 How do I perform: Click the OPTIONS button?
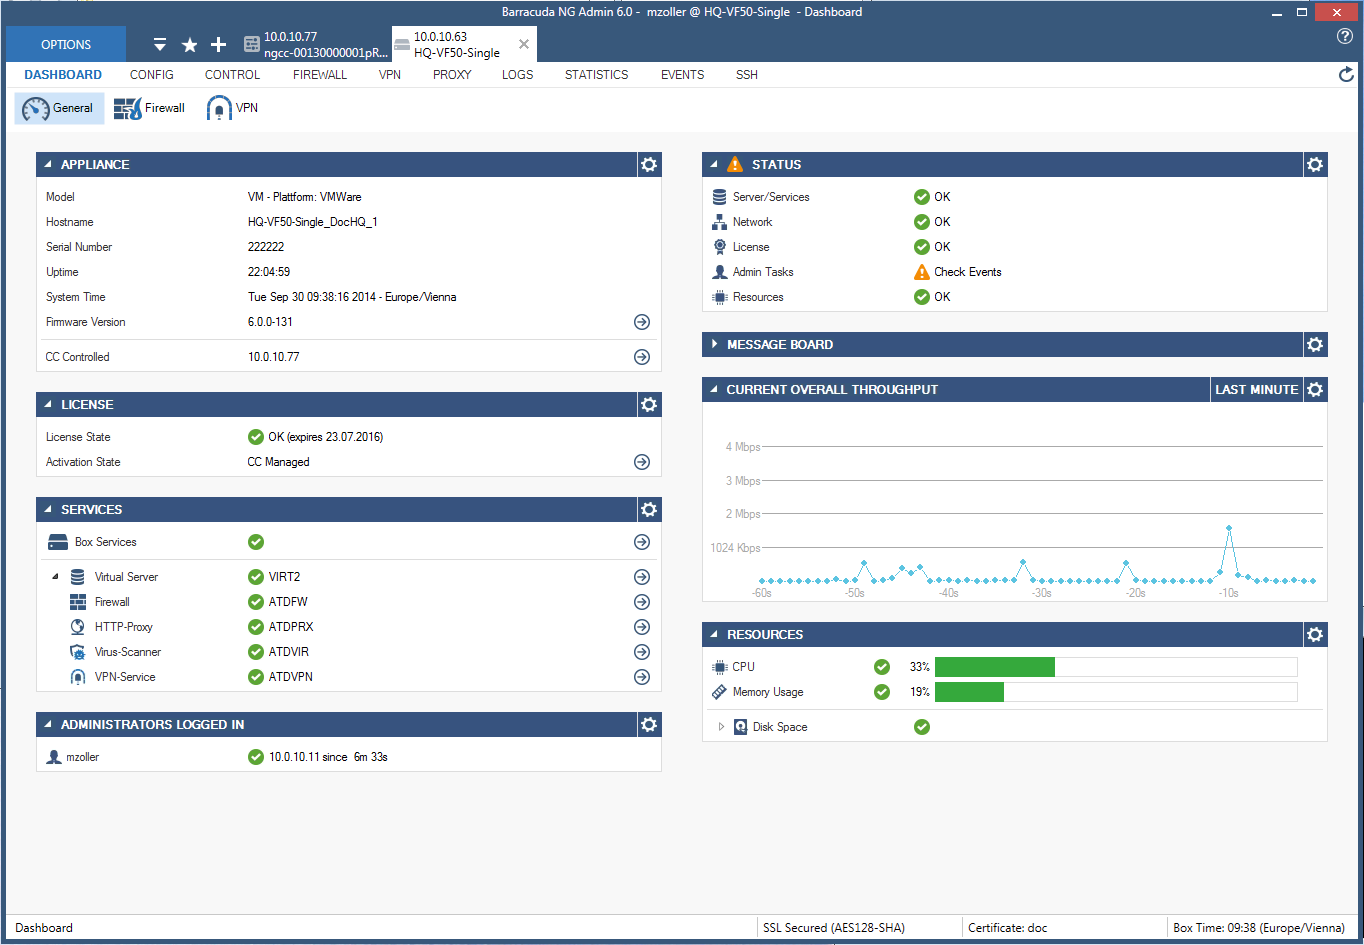[66, 44]
